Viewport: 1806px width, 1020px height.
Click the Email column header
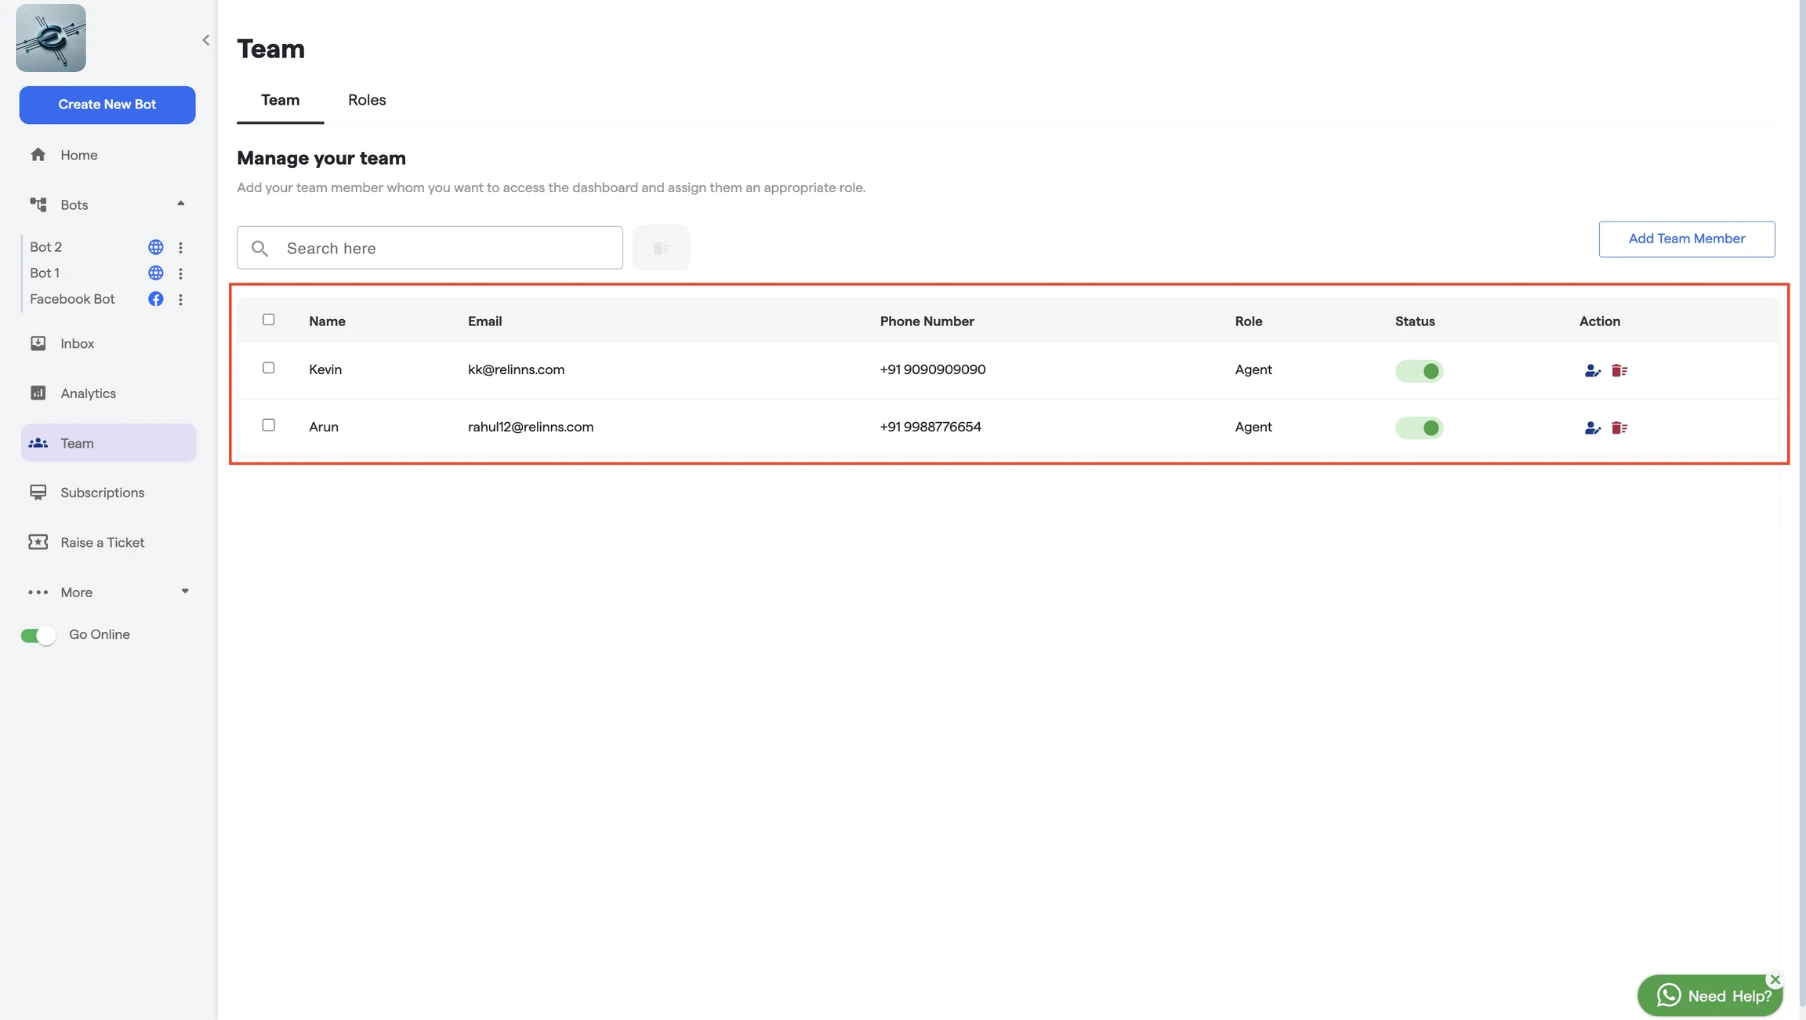point(485,321)
